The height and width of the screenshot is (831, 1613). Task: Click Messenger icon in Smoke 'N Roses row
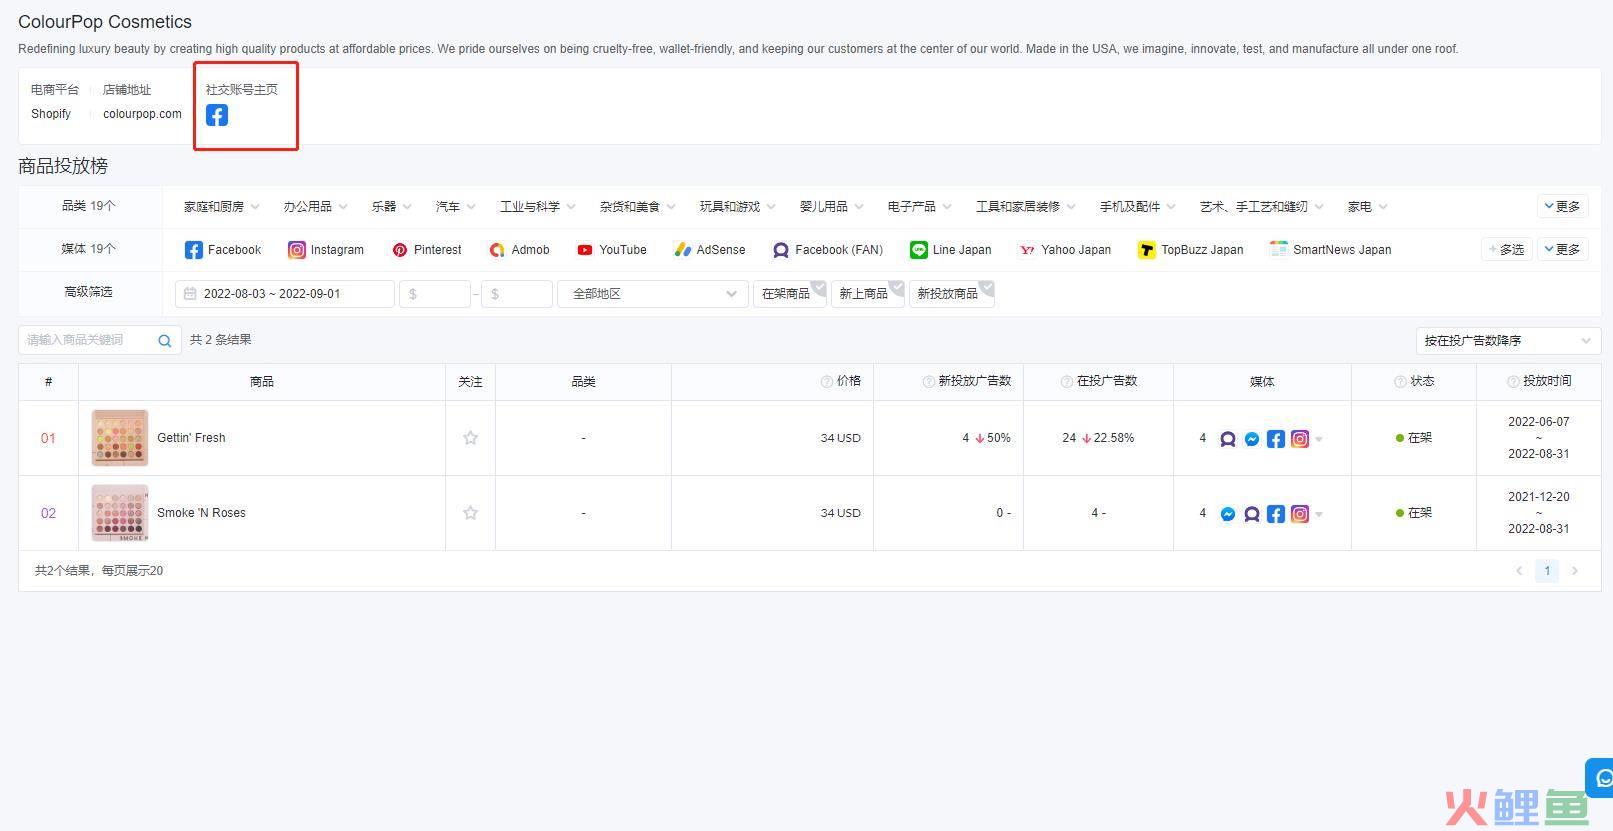click(1228, 514)
